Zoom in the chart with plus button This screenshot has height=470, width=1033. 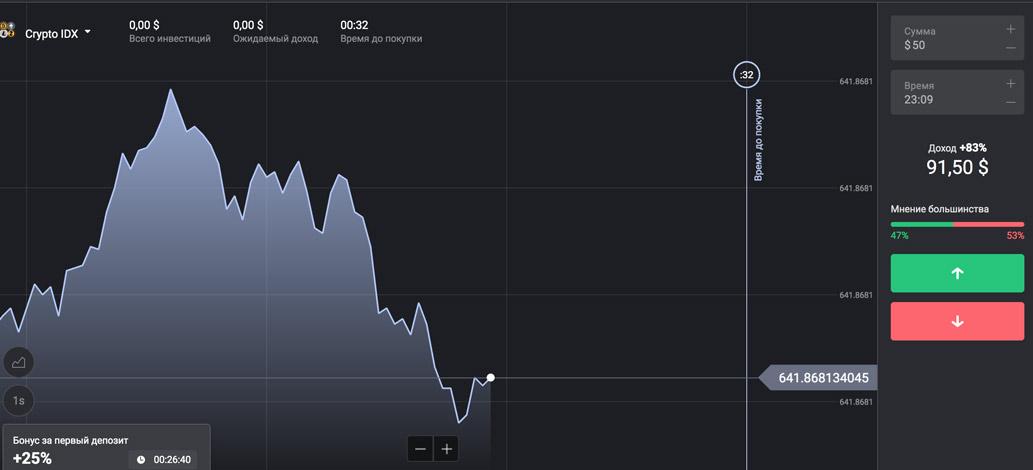click(447, 450)
